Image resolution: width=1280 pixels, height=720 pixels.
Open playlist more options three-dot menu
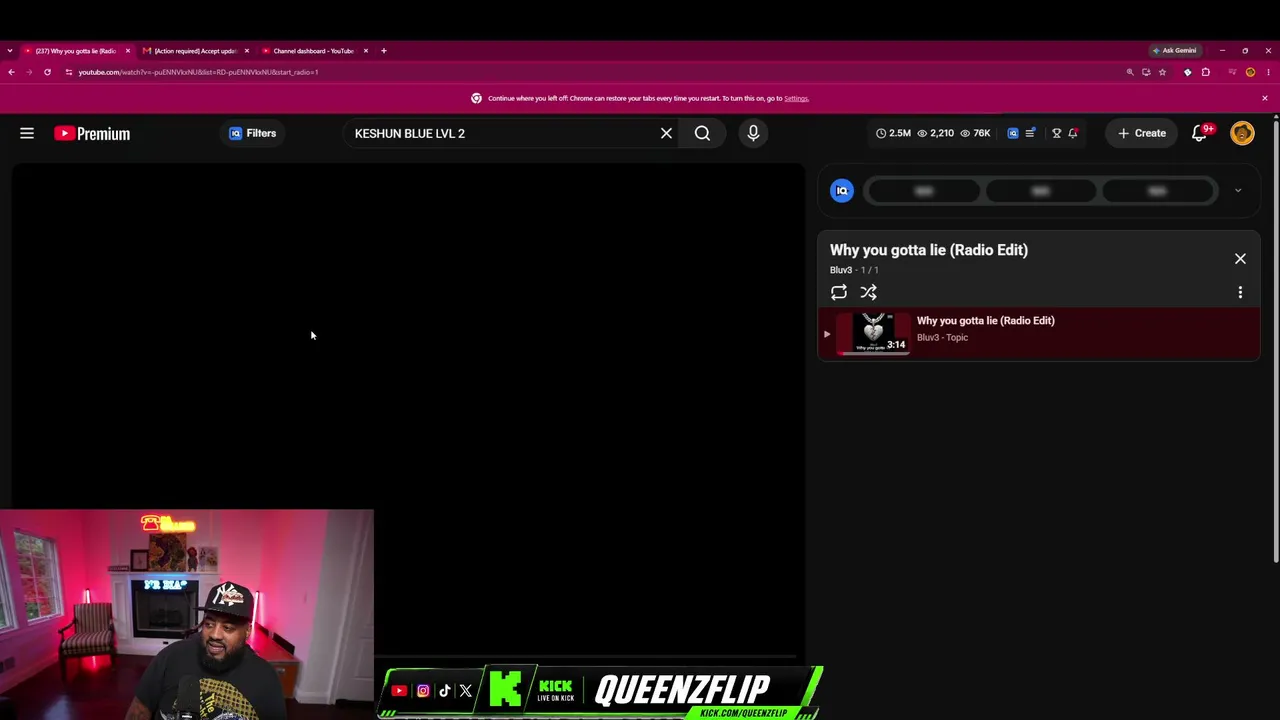tap(1240, 292)
